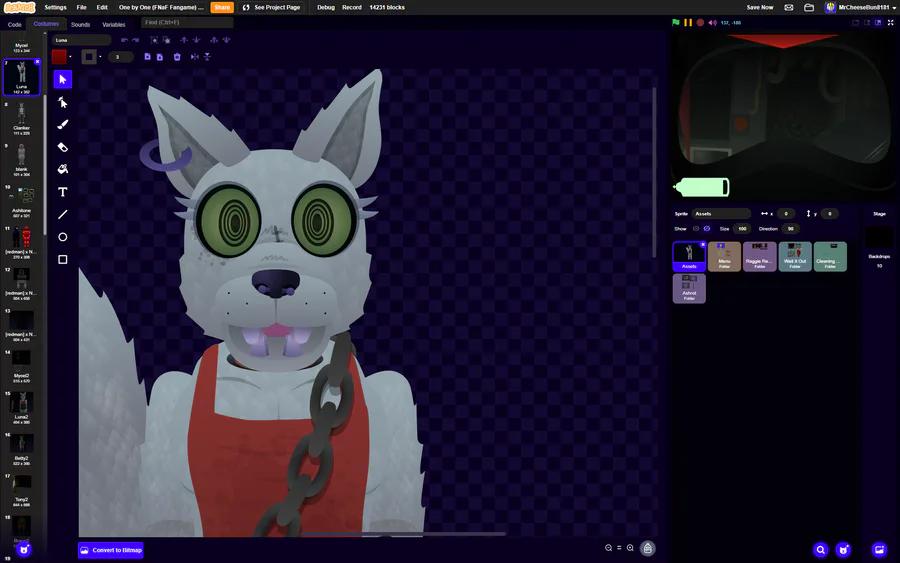This screenshot has height=563, width=900.
Task: Switch to the Sounds tab
Action: click(x=80, y=25)
